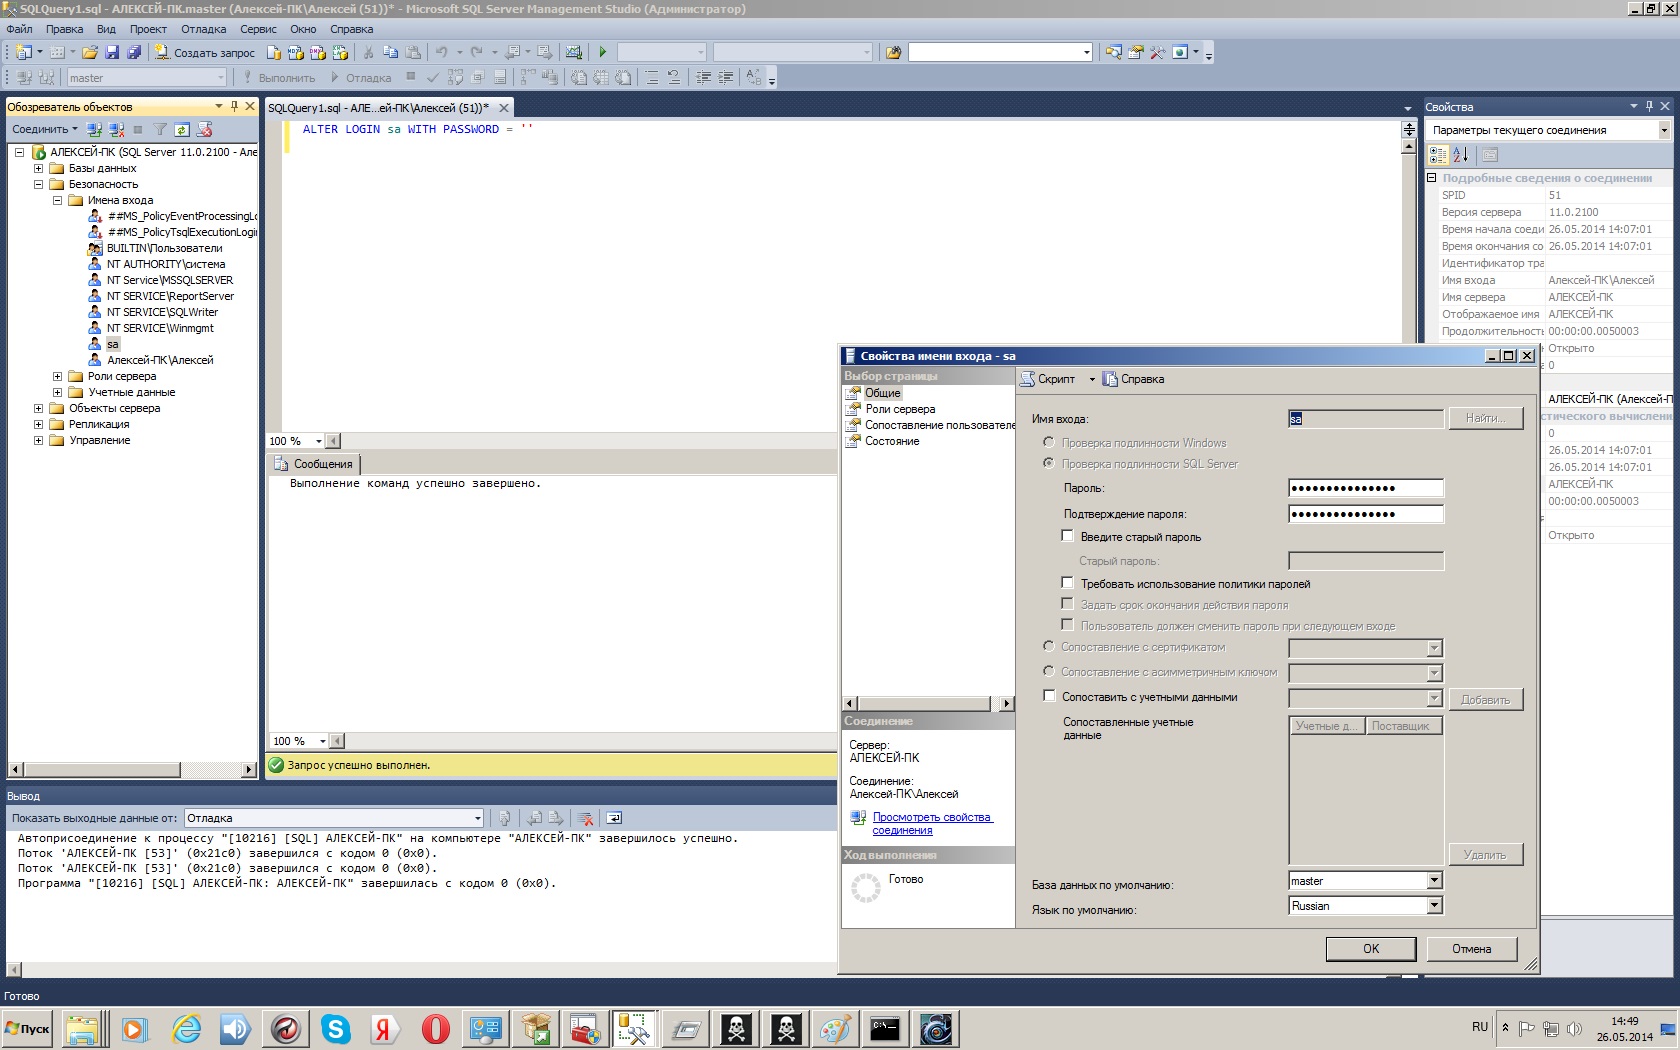1680x1050 pixels.
Task: Click 'Отмена' button in login properties dialog
Action: (1471, 949)
